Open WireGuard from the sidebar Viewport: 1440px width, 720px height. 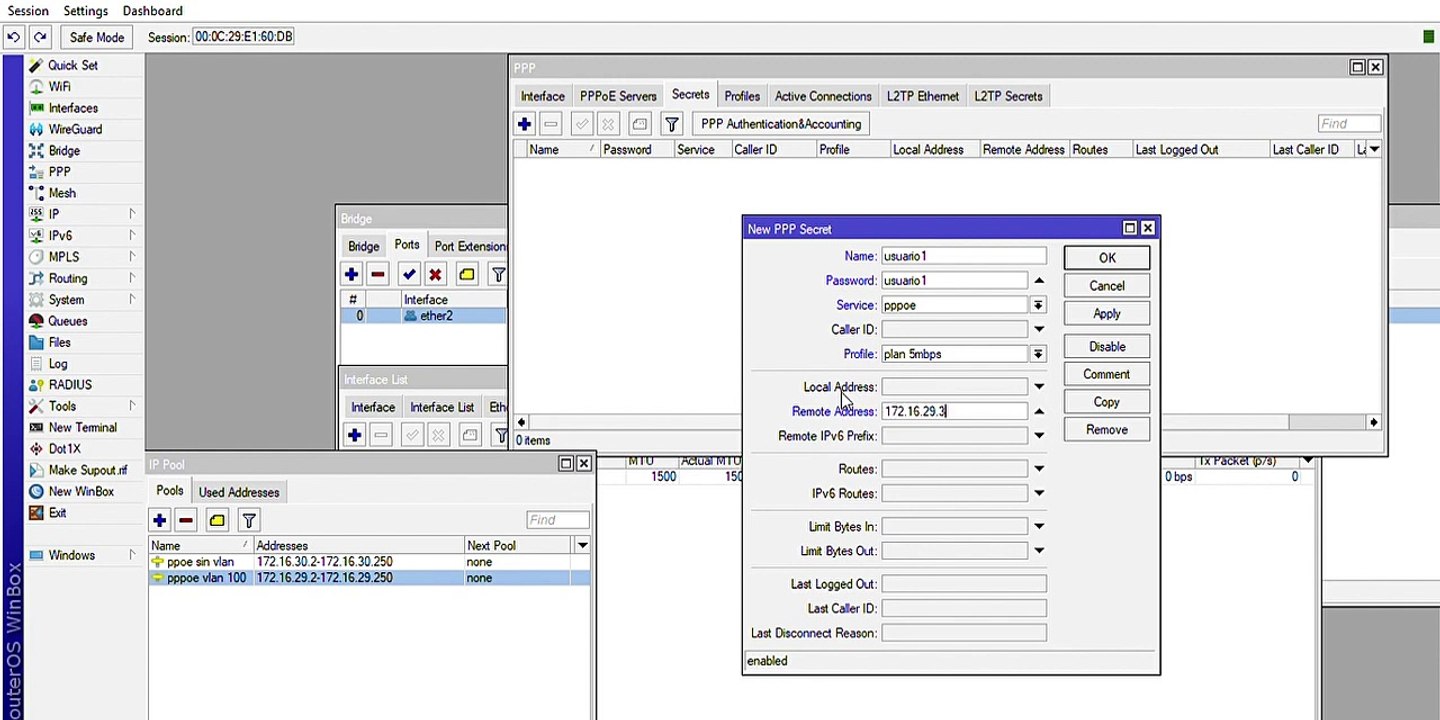coord(75,129)
